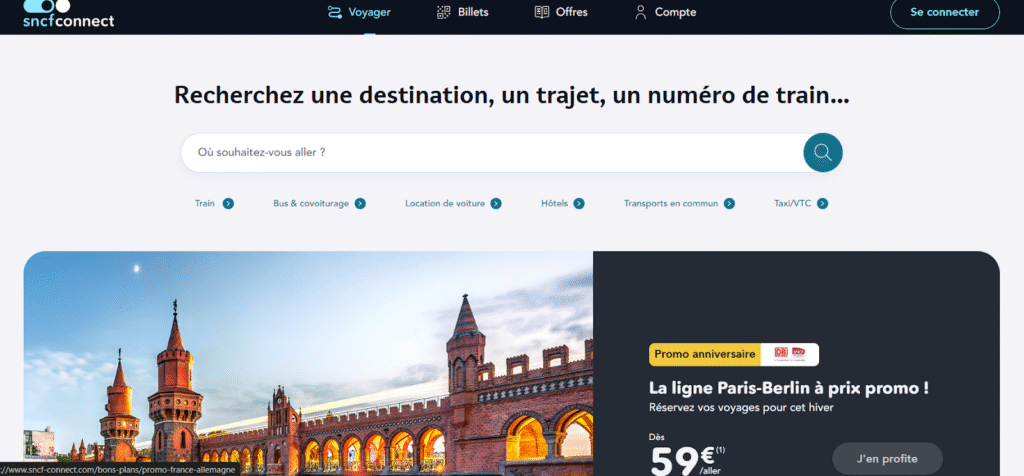
Task: Select the Location de voiture link
Action: 445,203
